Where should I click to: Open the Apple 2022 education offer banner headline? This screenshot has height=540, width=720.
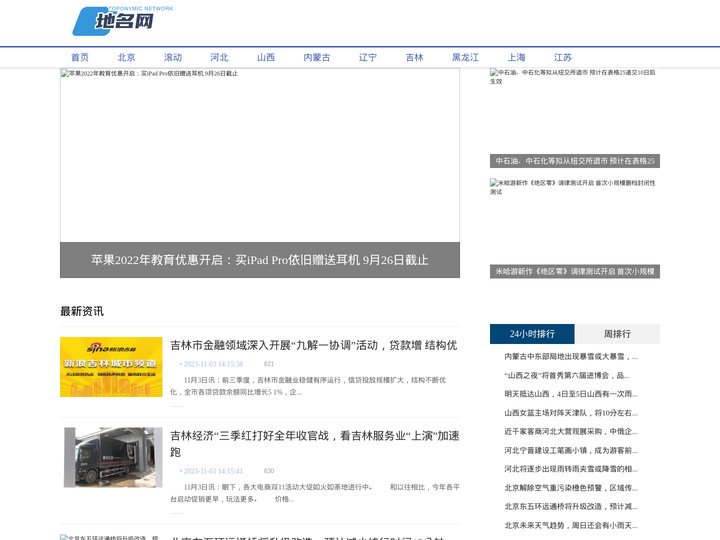coord(260,260)
